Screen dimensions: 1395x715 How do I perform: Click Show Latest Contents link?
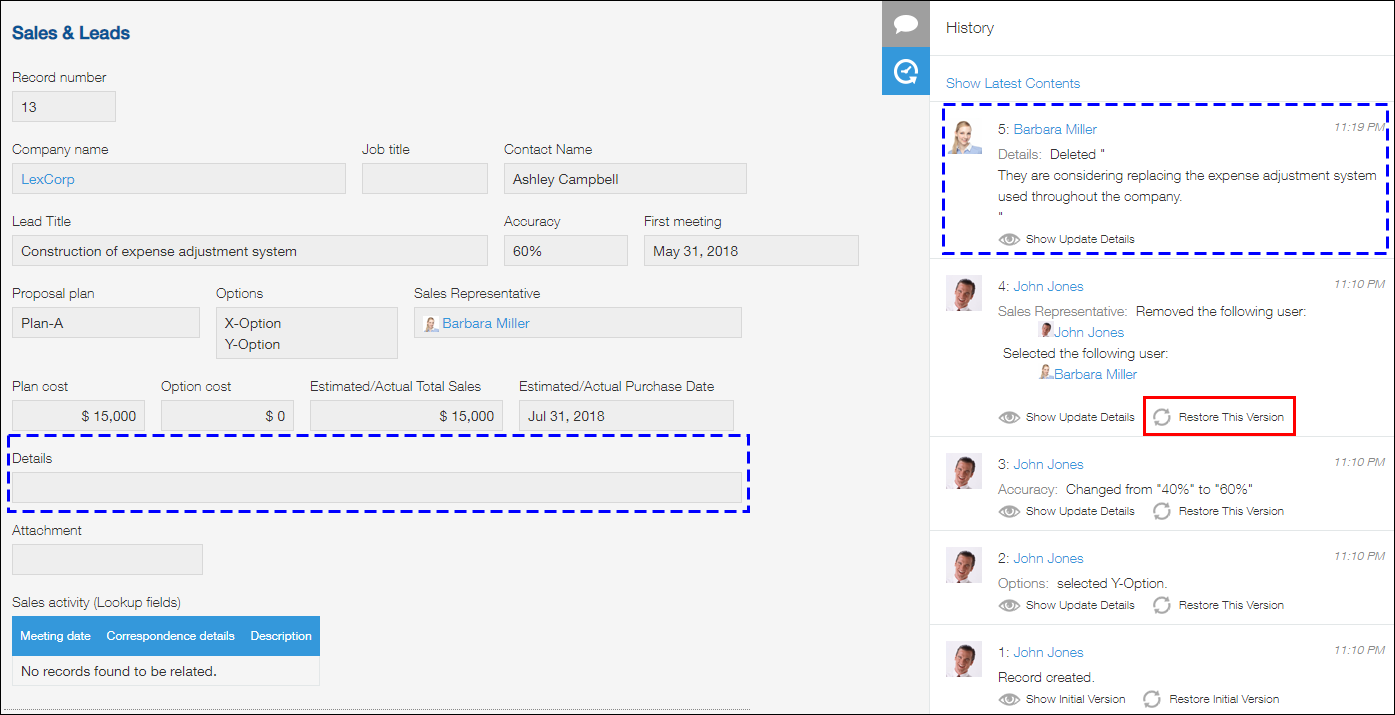(1012, 83)
